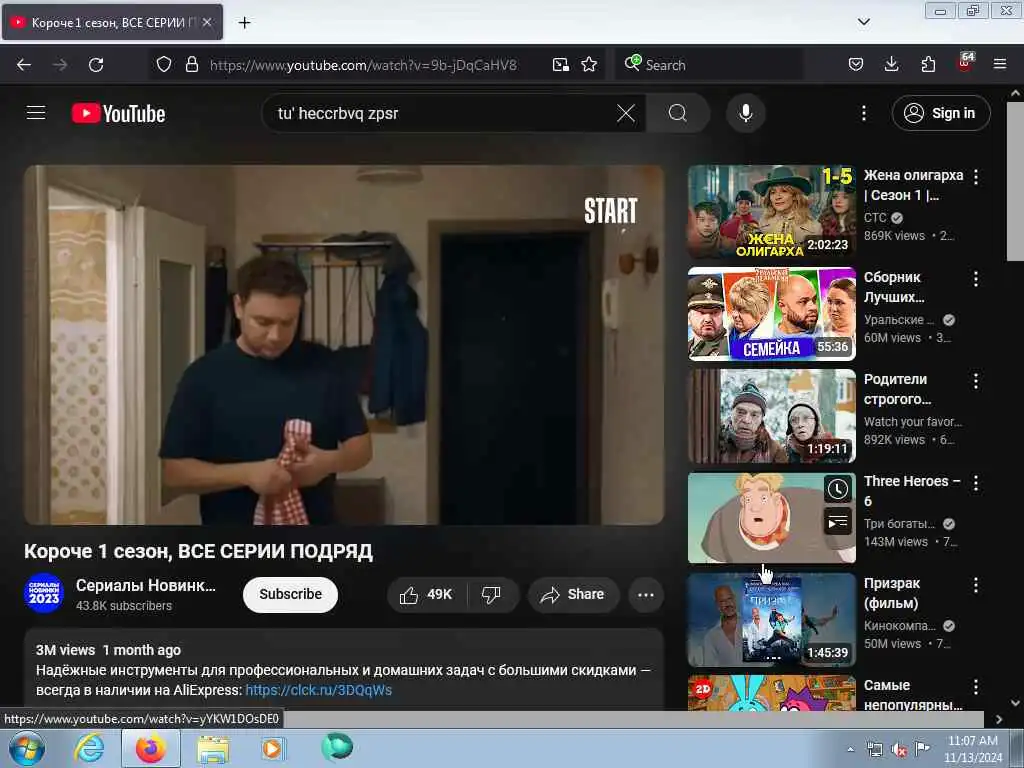Focus the Firefox Search field
This screenshot has width=1024, height=768.
[x=709, y=65]
